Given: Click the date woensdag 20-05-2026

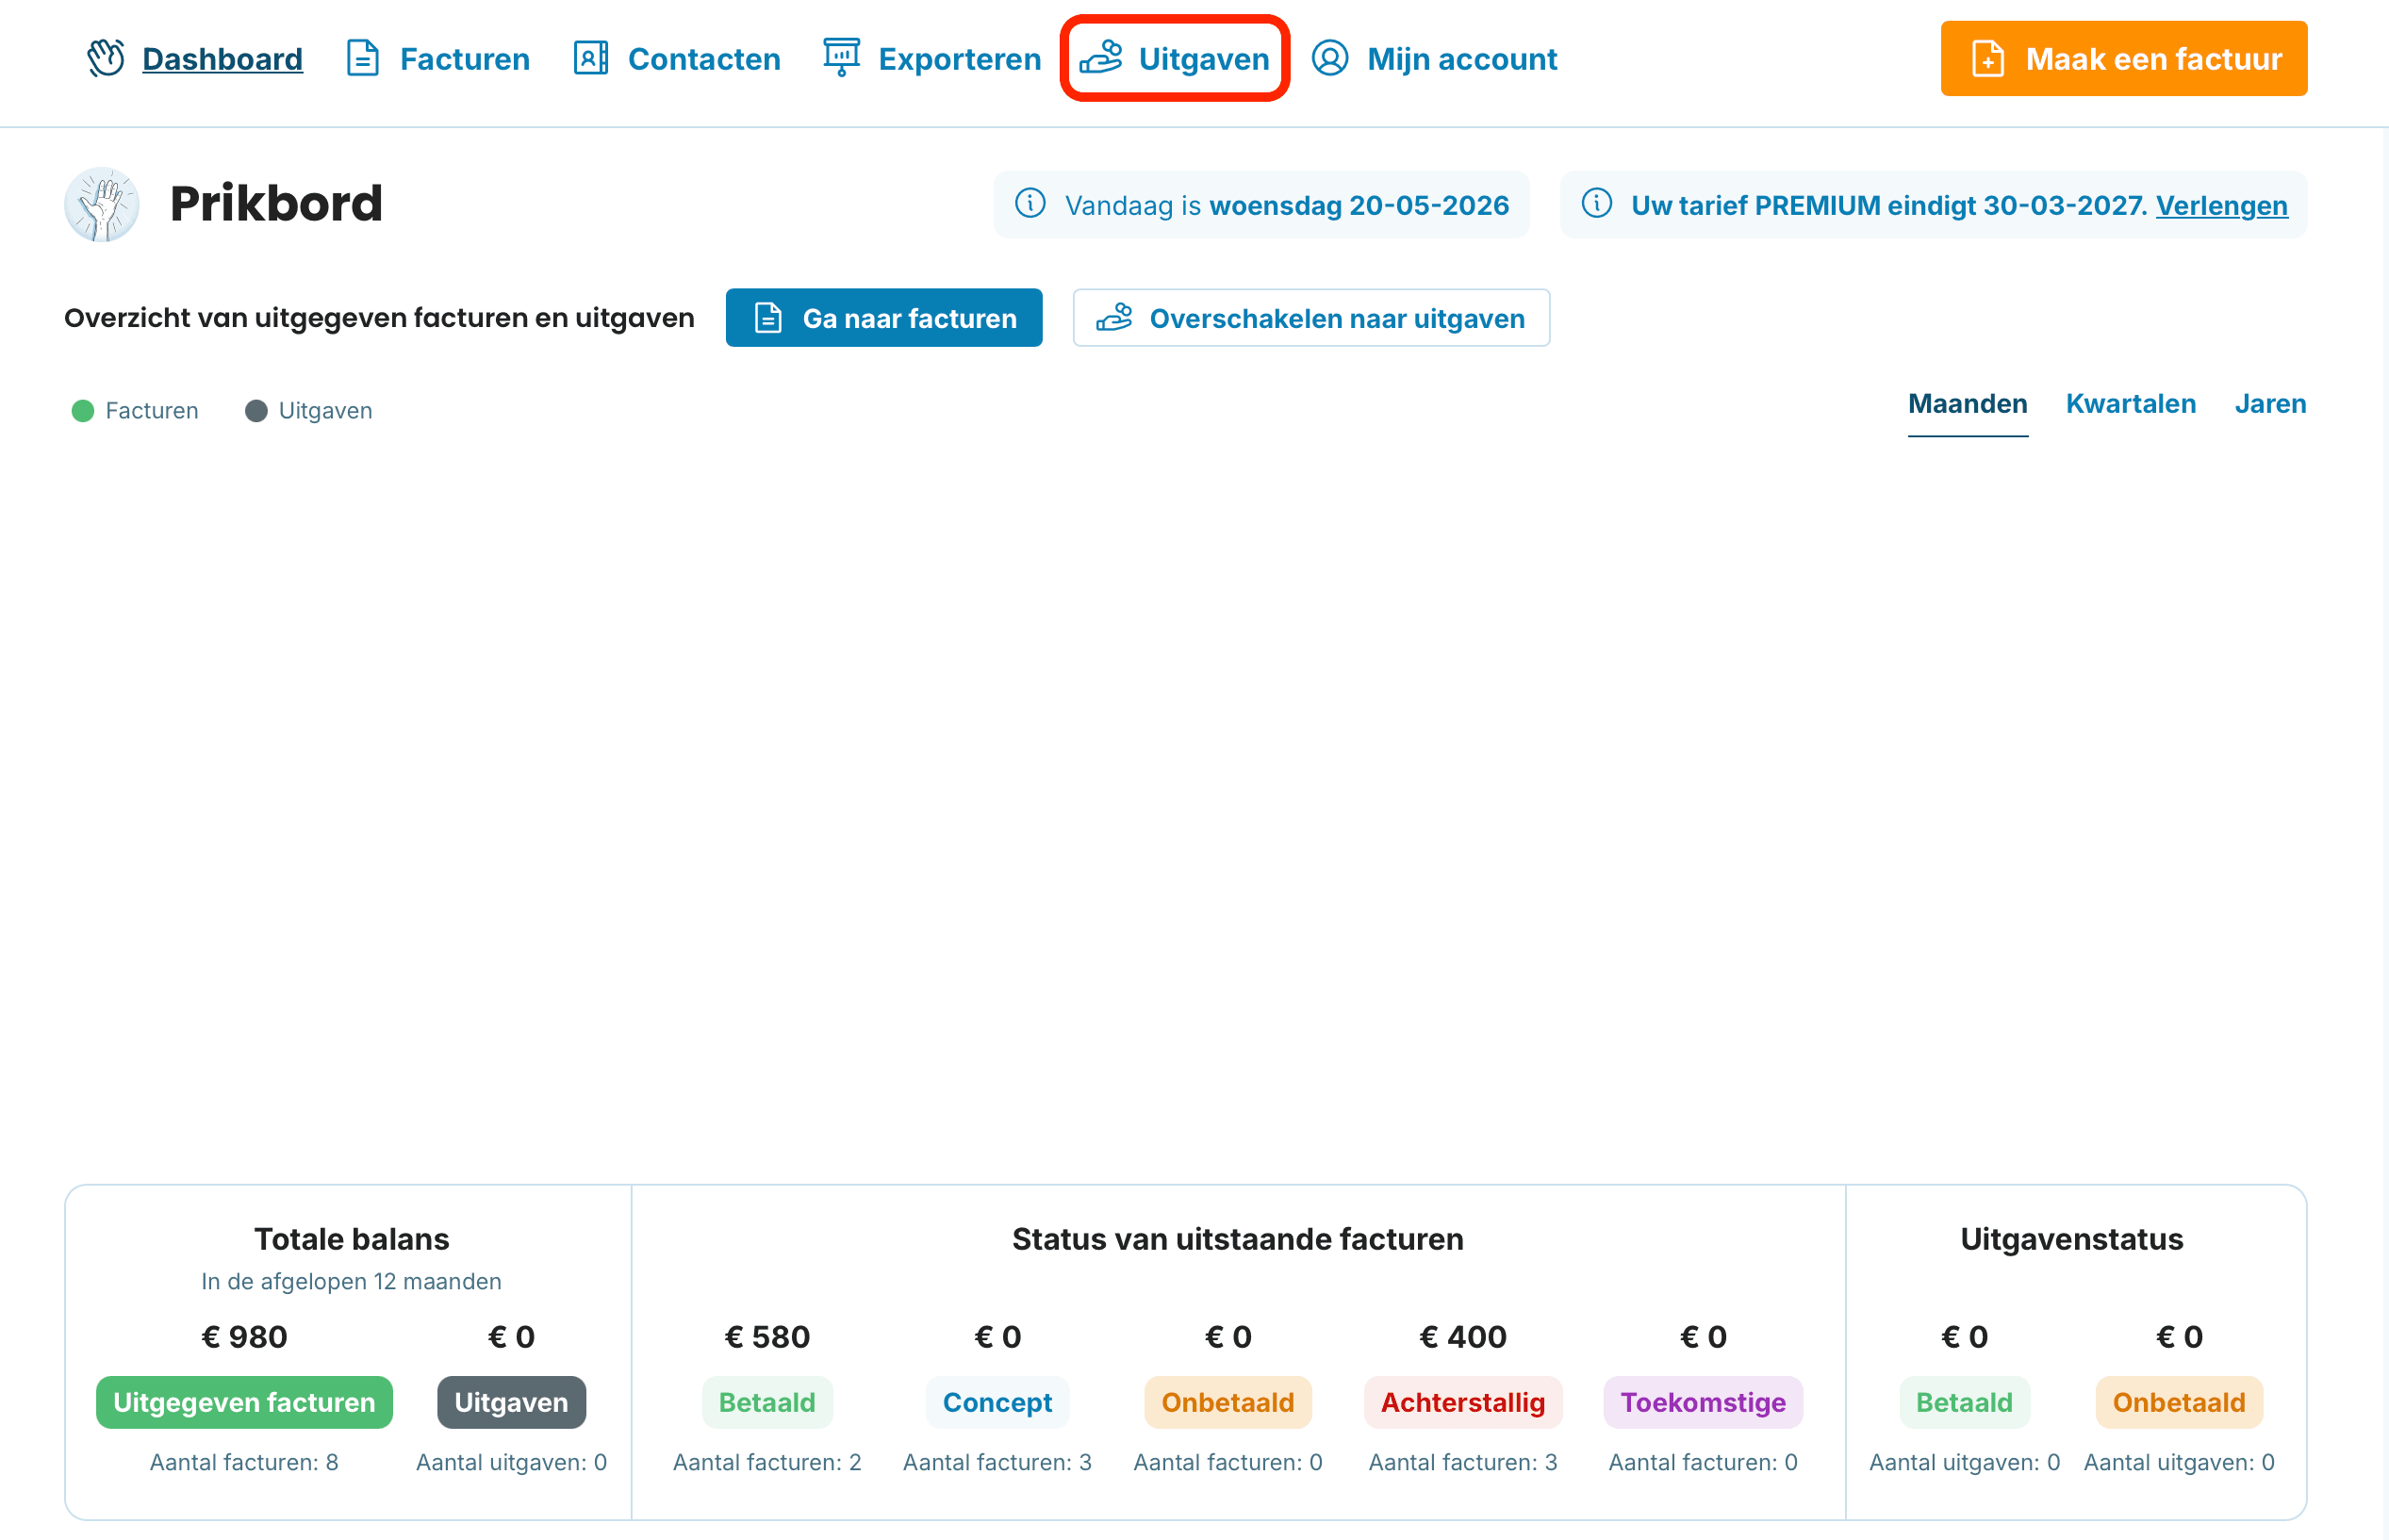Looking at the screenshot, I should (1359, 205).
